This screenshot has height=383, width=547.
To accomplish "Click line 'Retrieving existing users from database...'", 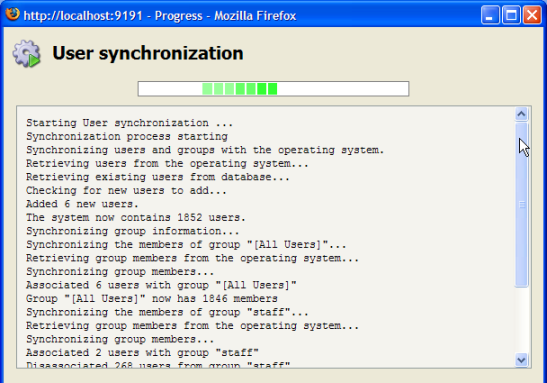I will tap(158, 177).
